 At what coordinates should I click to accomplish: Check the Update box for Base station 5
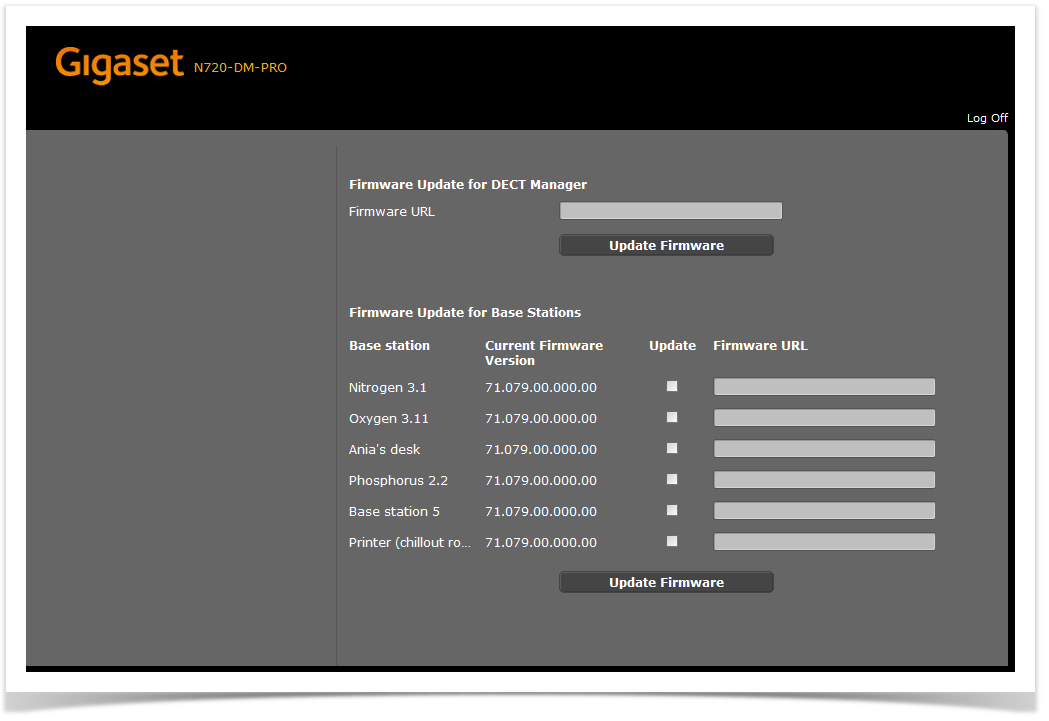click(x=672, y=510)
